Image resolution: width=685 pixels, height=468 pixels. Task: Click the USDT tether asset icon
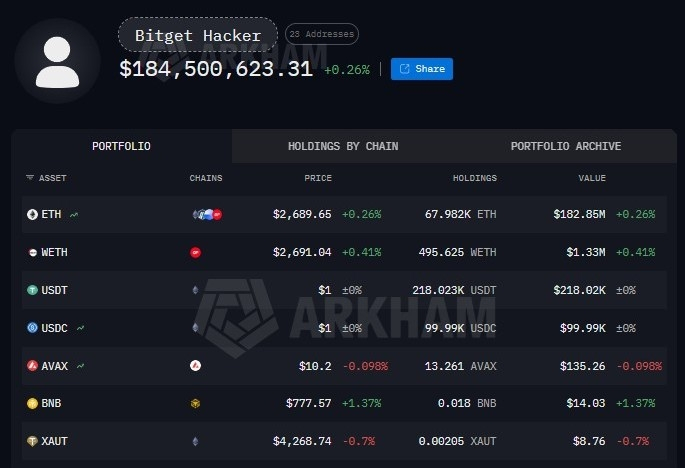pos(32,290)
